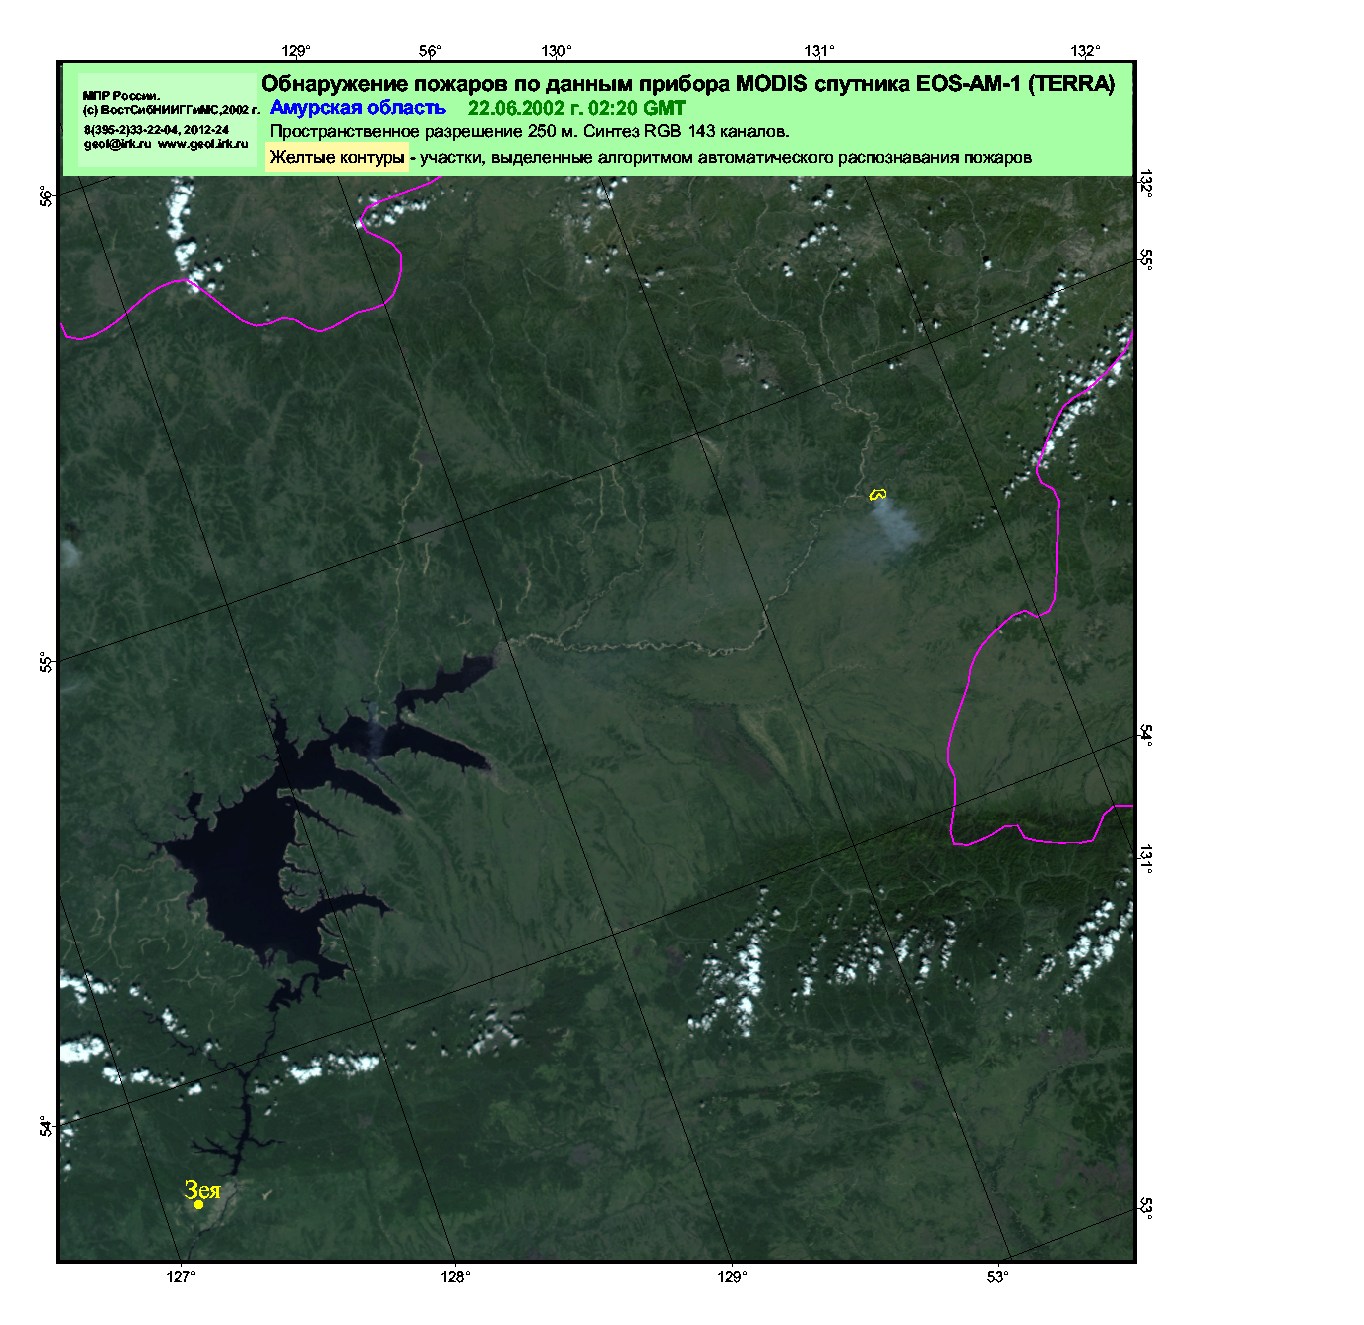Click the 54° latitude label on left axis
1364x1325 pixels.
pos(46,1126)
